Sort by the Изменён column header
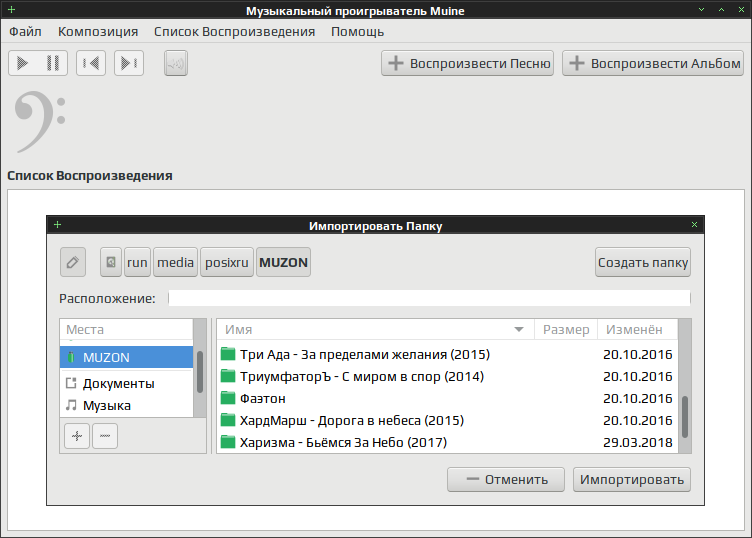The height and width of the screenshot is (538, 752). [x=637, y=329]
